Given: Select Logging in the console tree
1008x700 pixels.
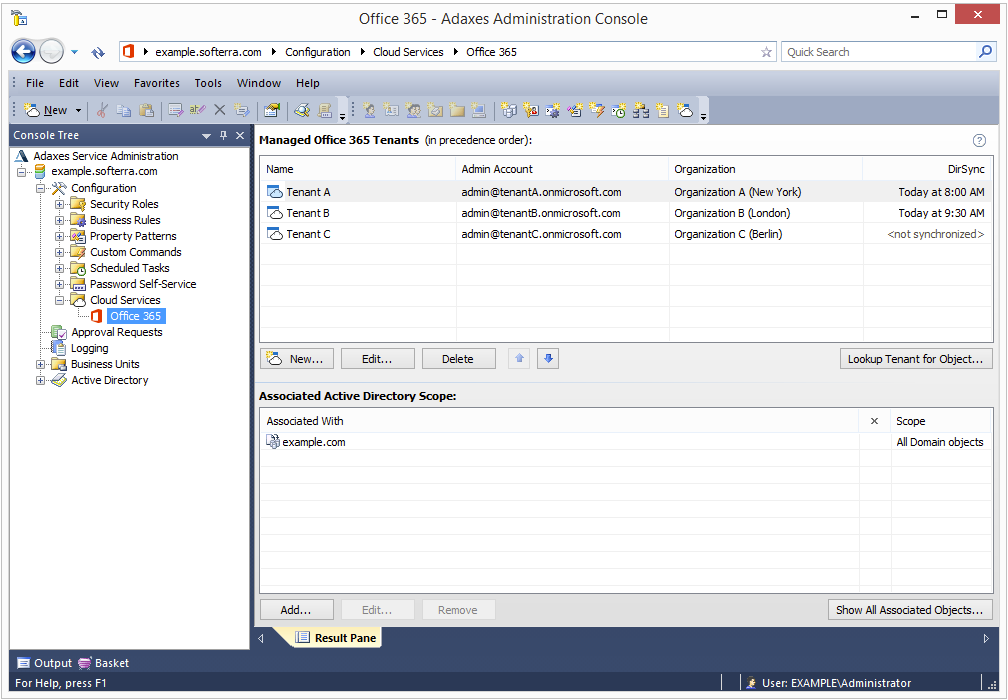Looking at the screenshot, I should pos(89,348).
